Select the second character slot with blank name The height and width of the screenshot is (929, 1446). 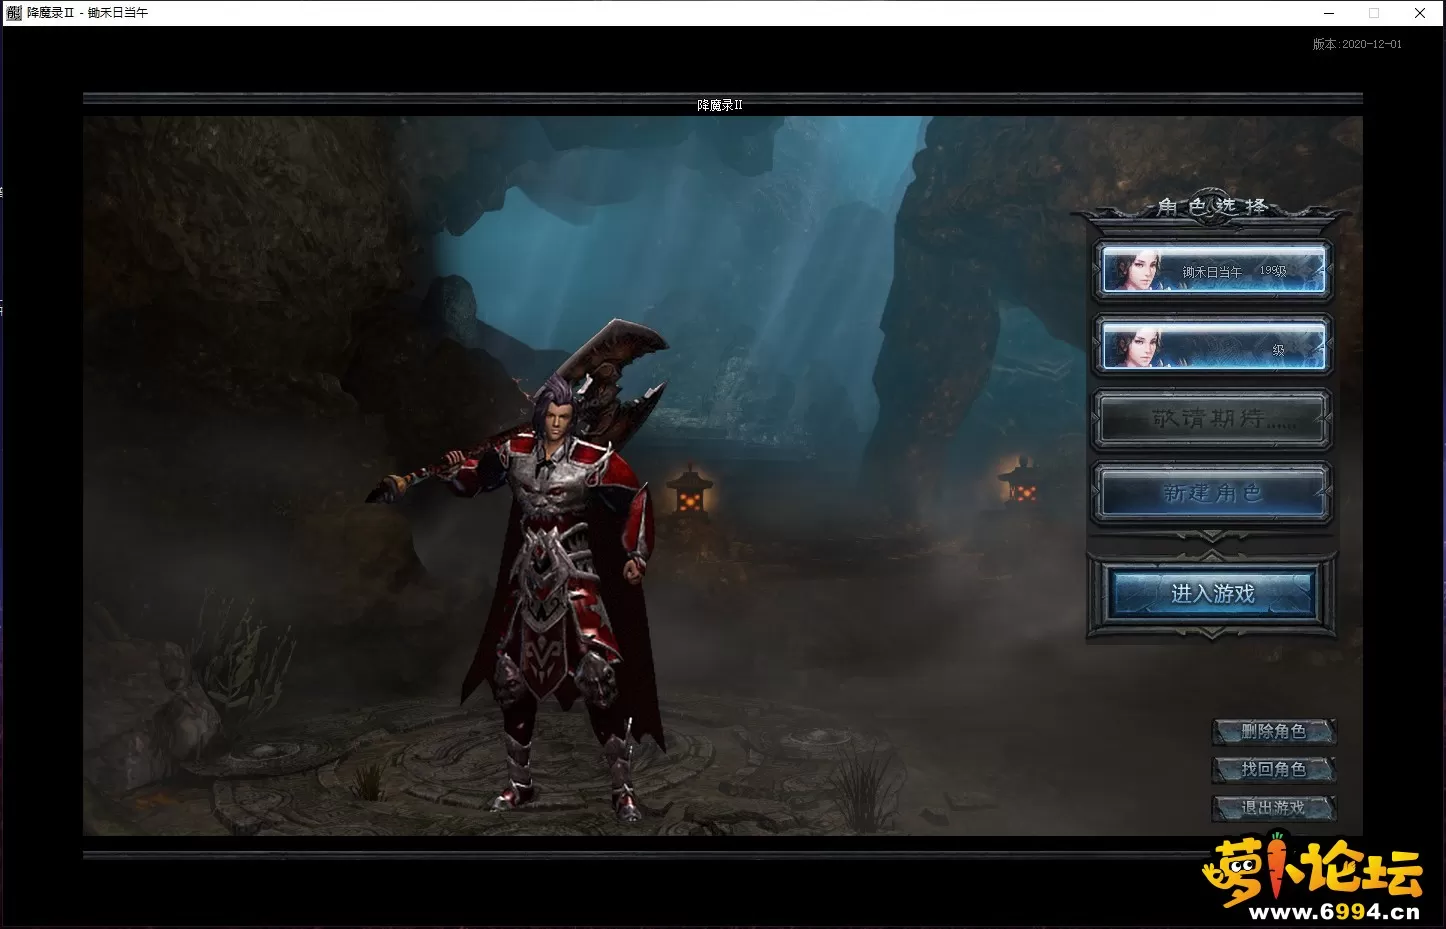click(x=1213, y=345)
